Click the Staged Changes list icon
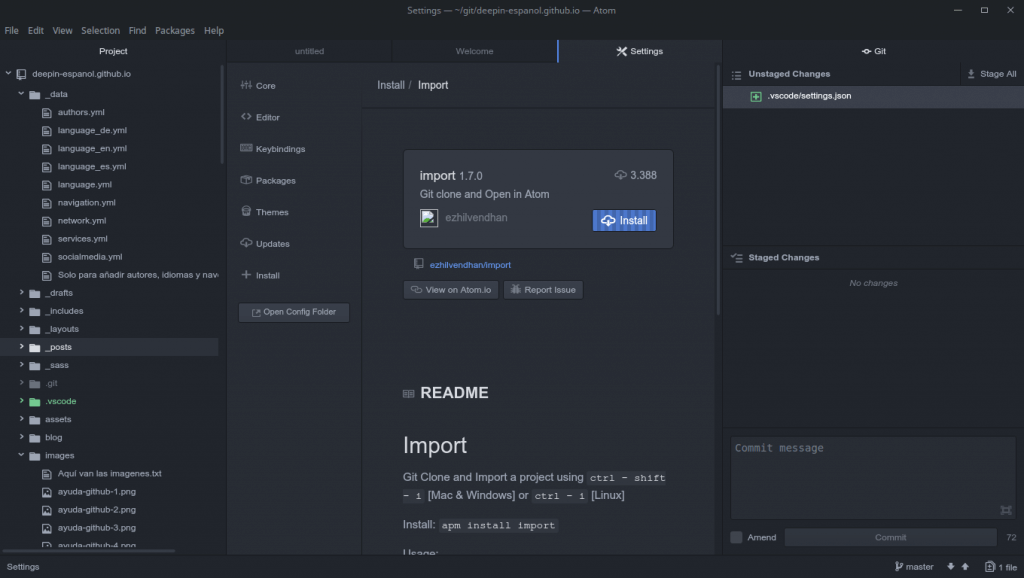This screenshot has height=578, width=1024. point(737,258)
